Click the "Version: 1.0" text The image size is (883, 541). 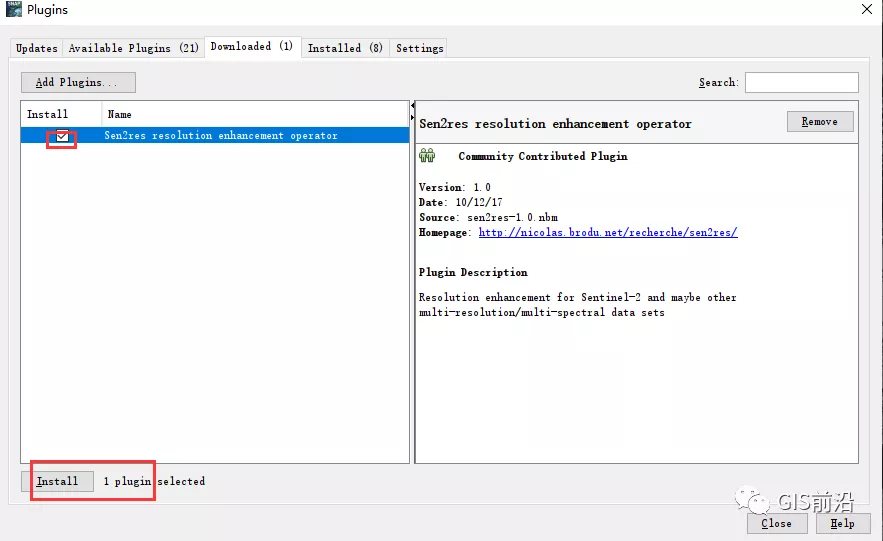pyautogui.click(x=454, y=187)
